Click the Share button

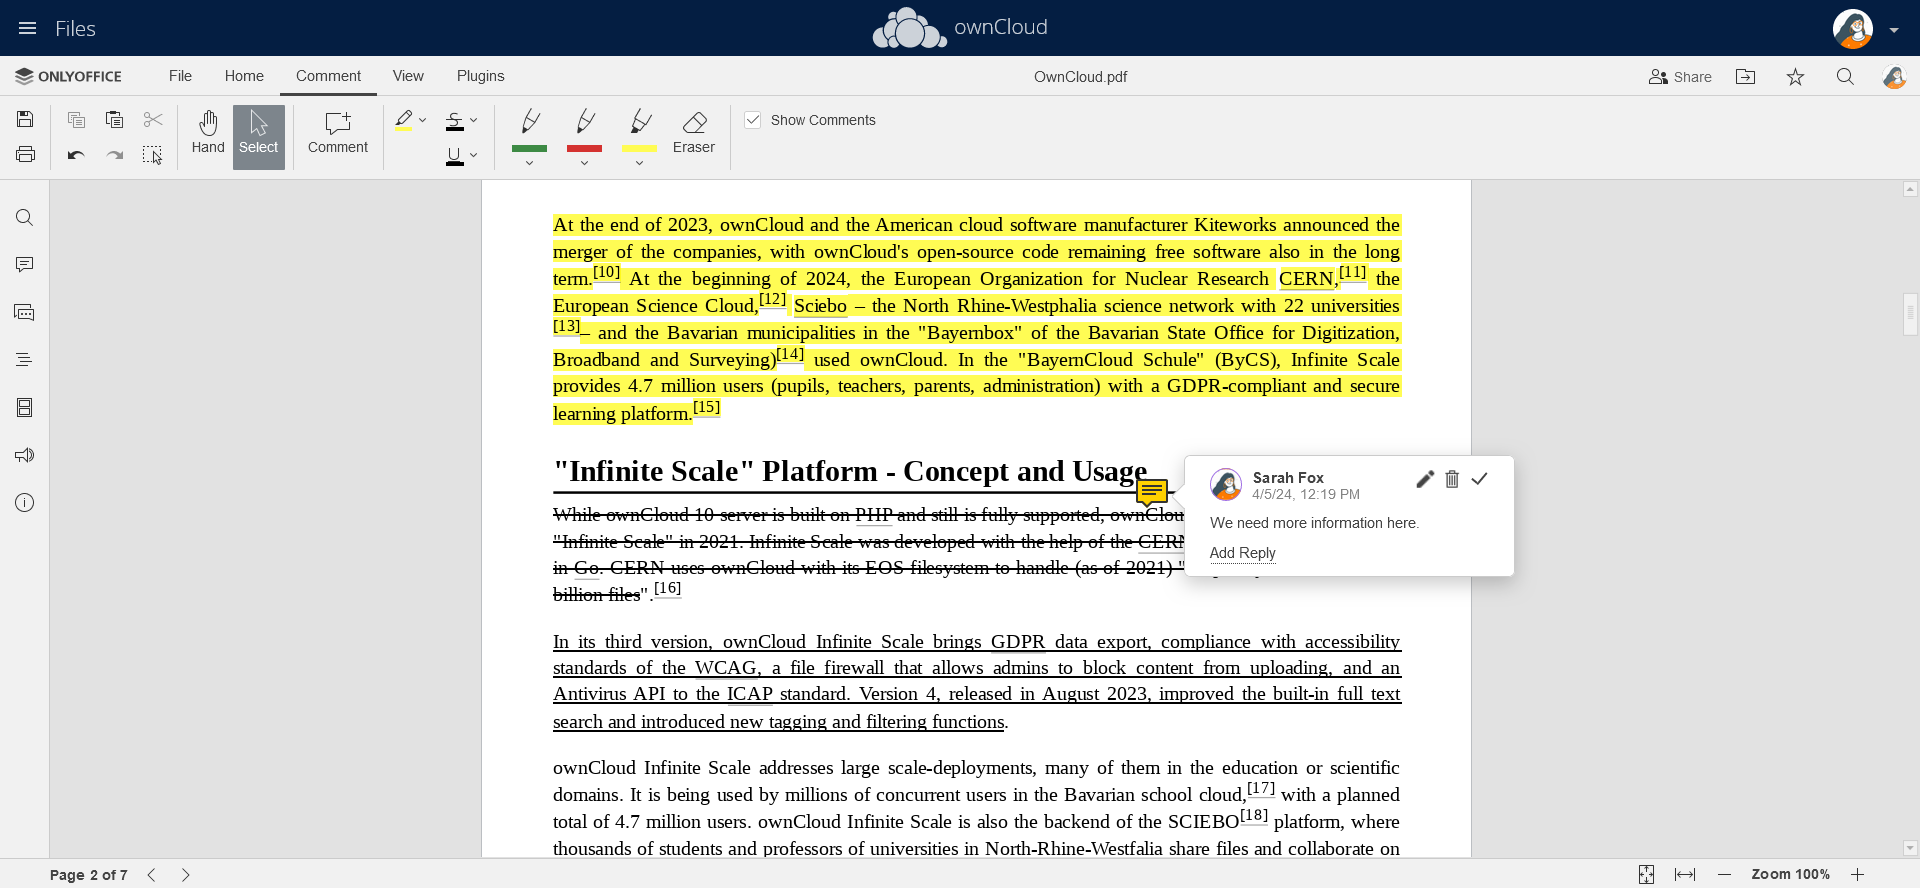click(x=1680, y=77)
